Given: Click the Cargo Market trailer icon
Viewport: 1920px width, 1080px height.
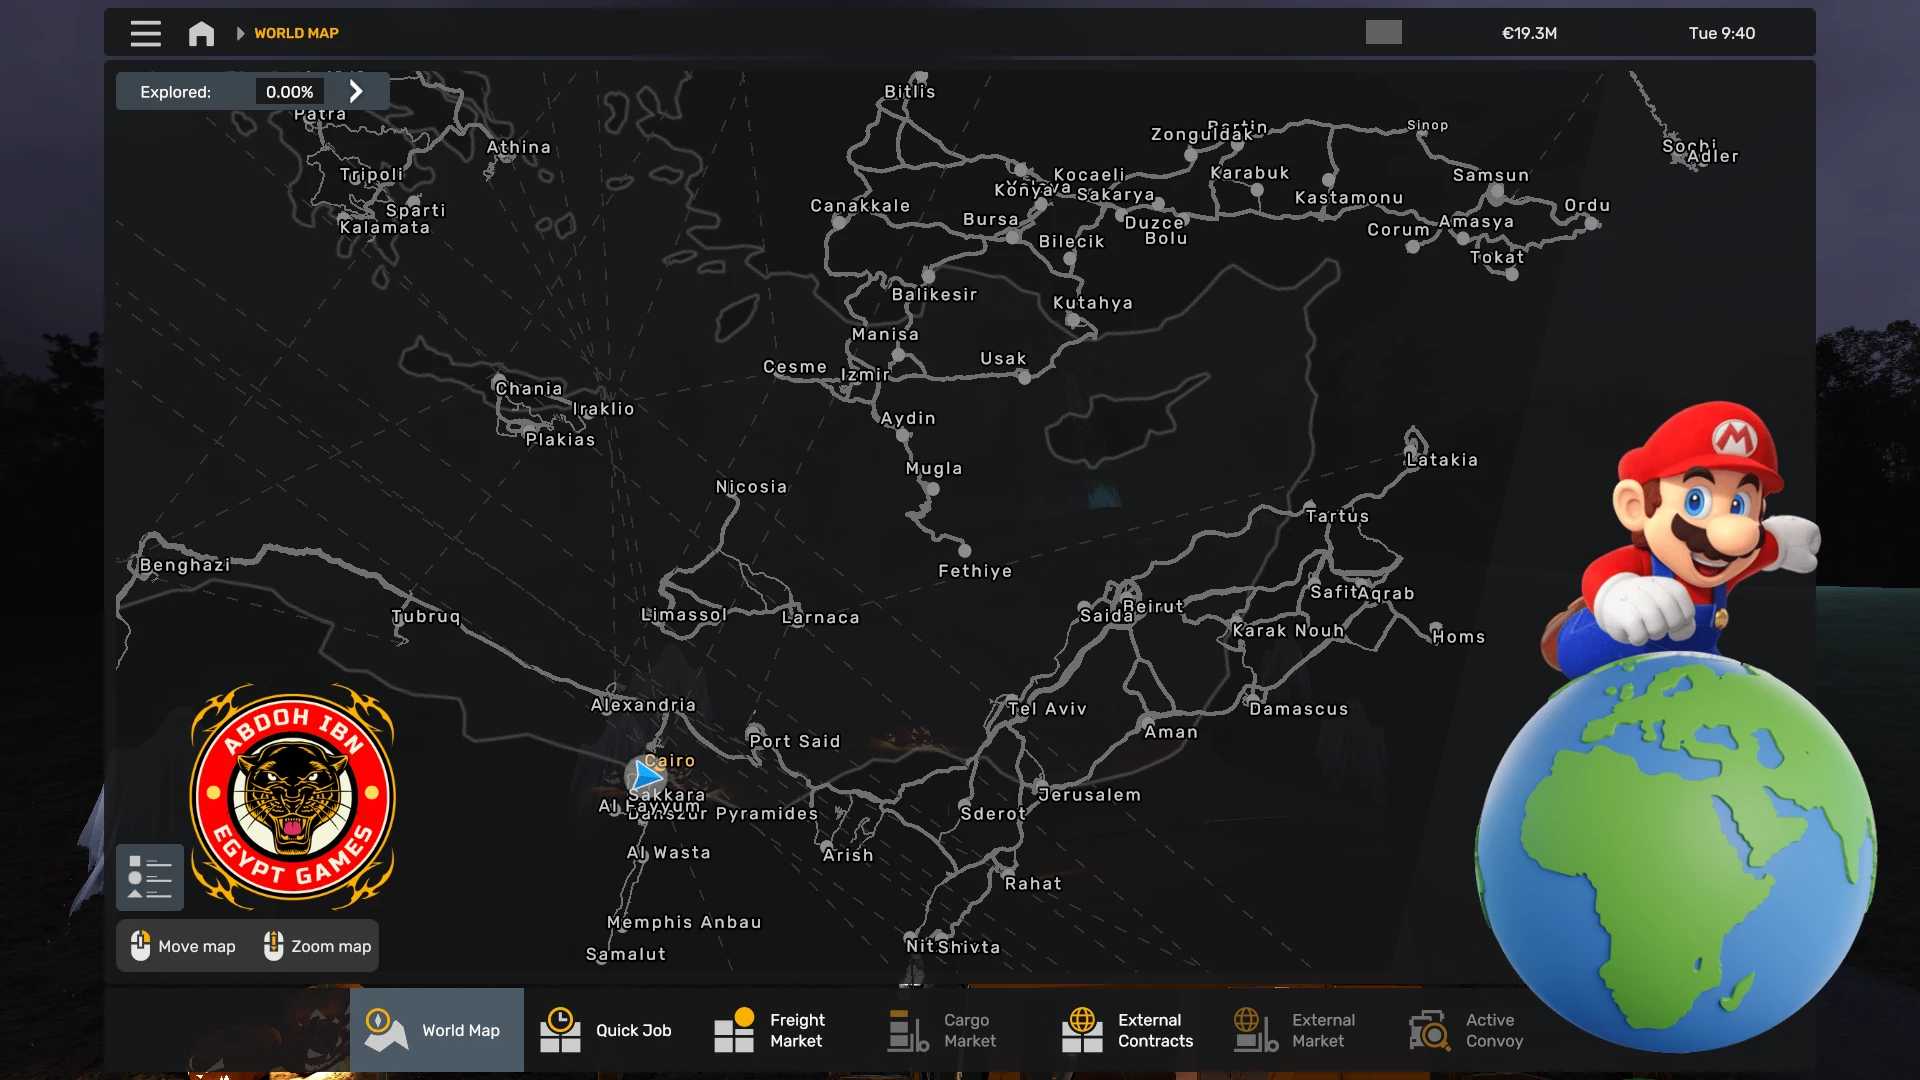Looking at the screenshot, I should pyautogui.click(x=908, y=1030).
